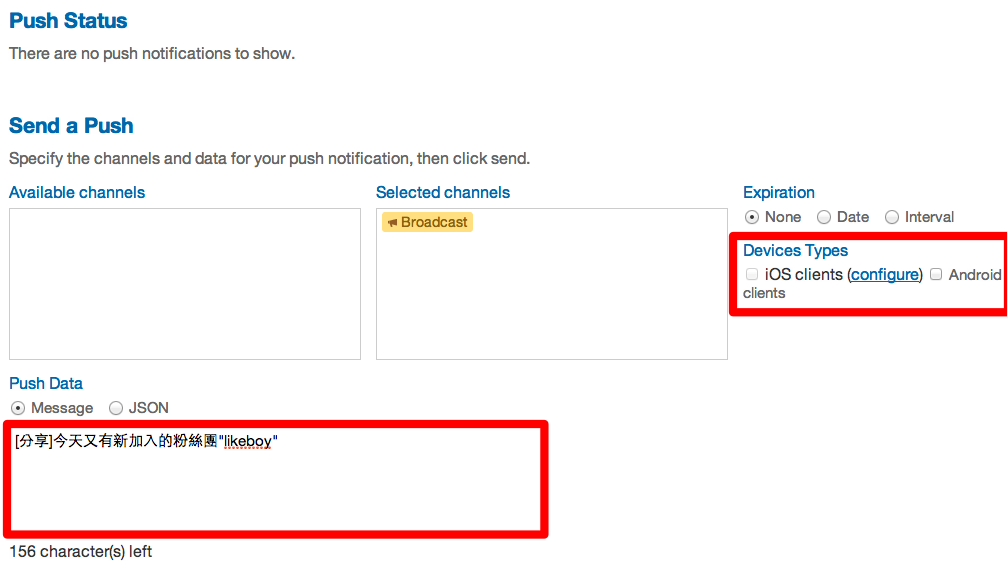Click the characters left counter text
The height and width of the screenshot is (564, 1007).
[80, 552]
